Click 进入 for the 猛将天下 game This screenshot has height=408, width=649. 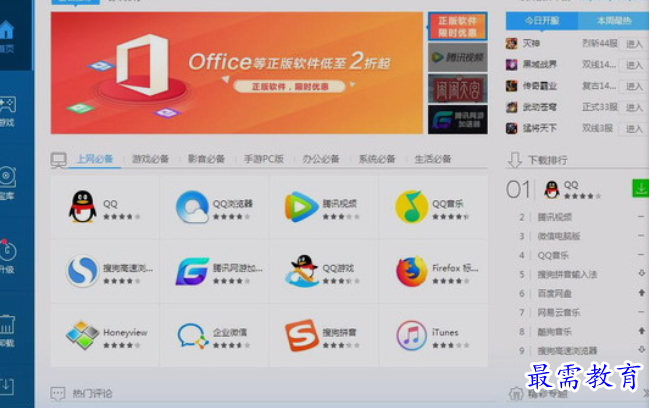634,129
